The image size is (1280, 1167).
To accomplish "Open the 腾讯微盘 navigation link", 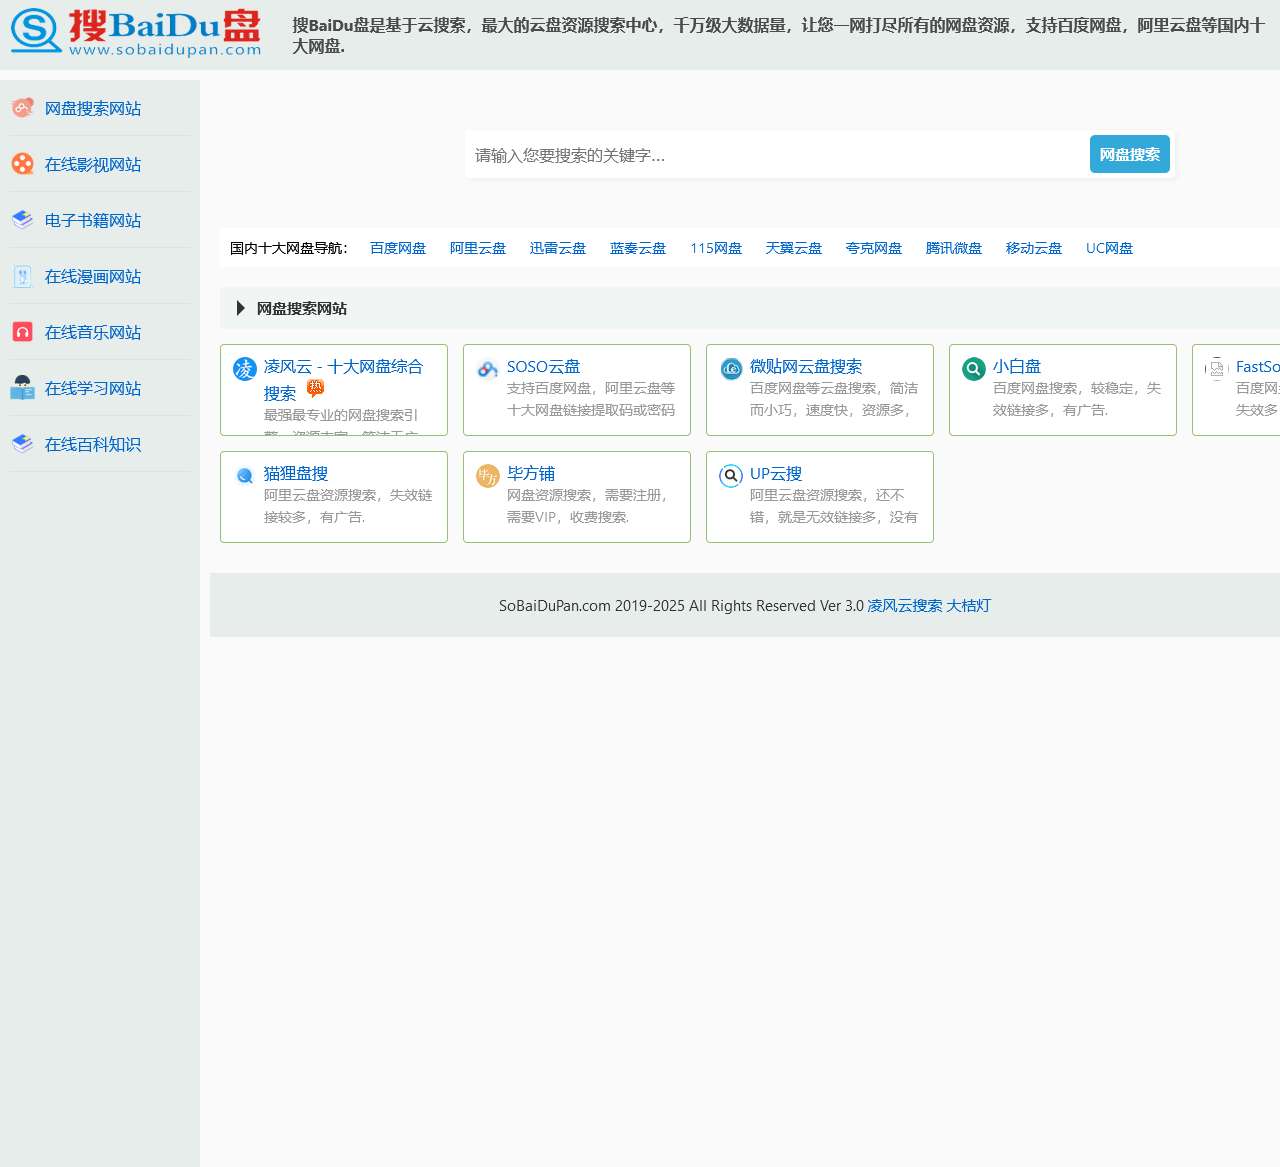I will [954, 248].
